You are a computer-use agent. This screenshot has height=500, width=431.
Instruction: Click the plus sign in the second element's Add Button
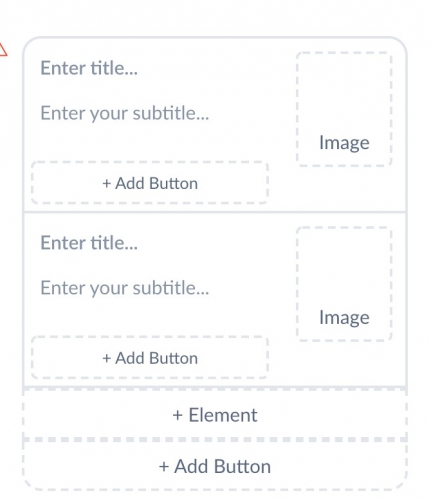click(x=106, y=358)
